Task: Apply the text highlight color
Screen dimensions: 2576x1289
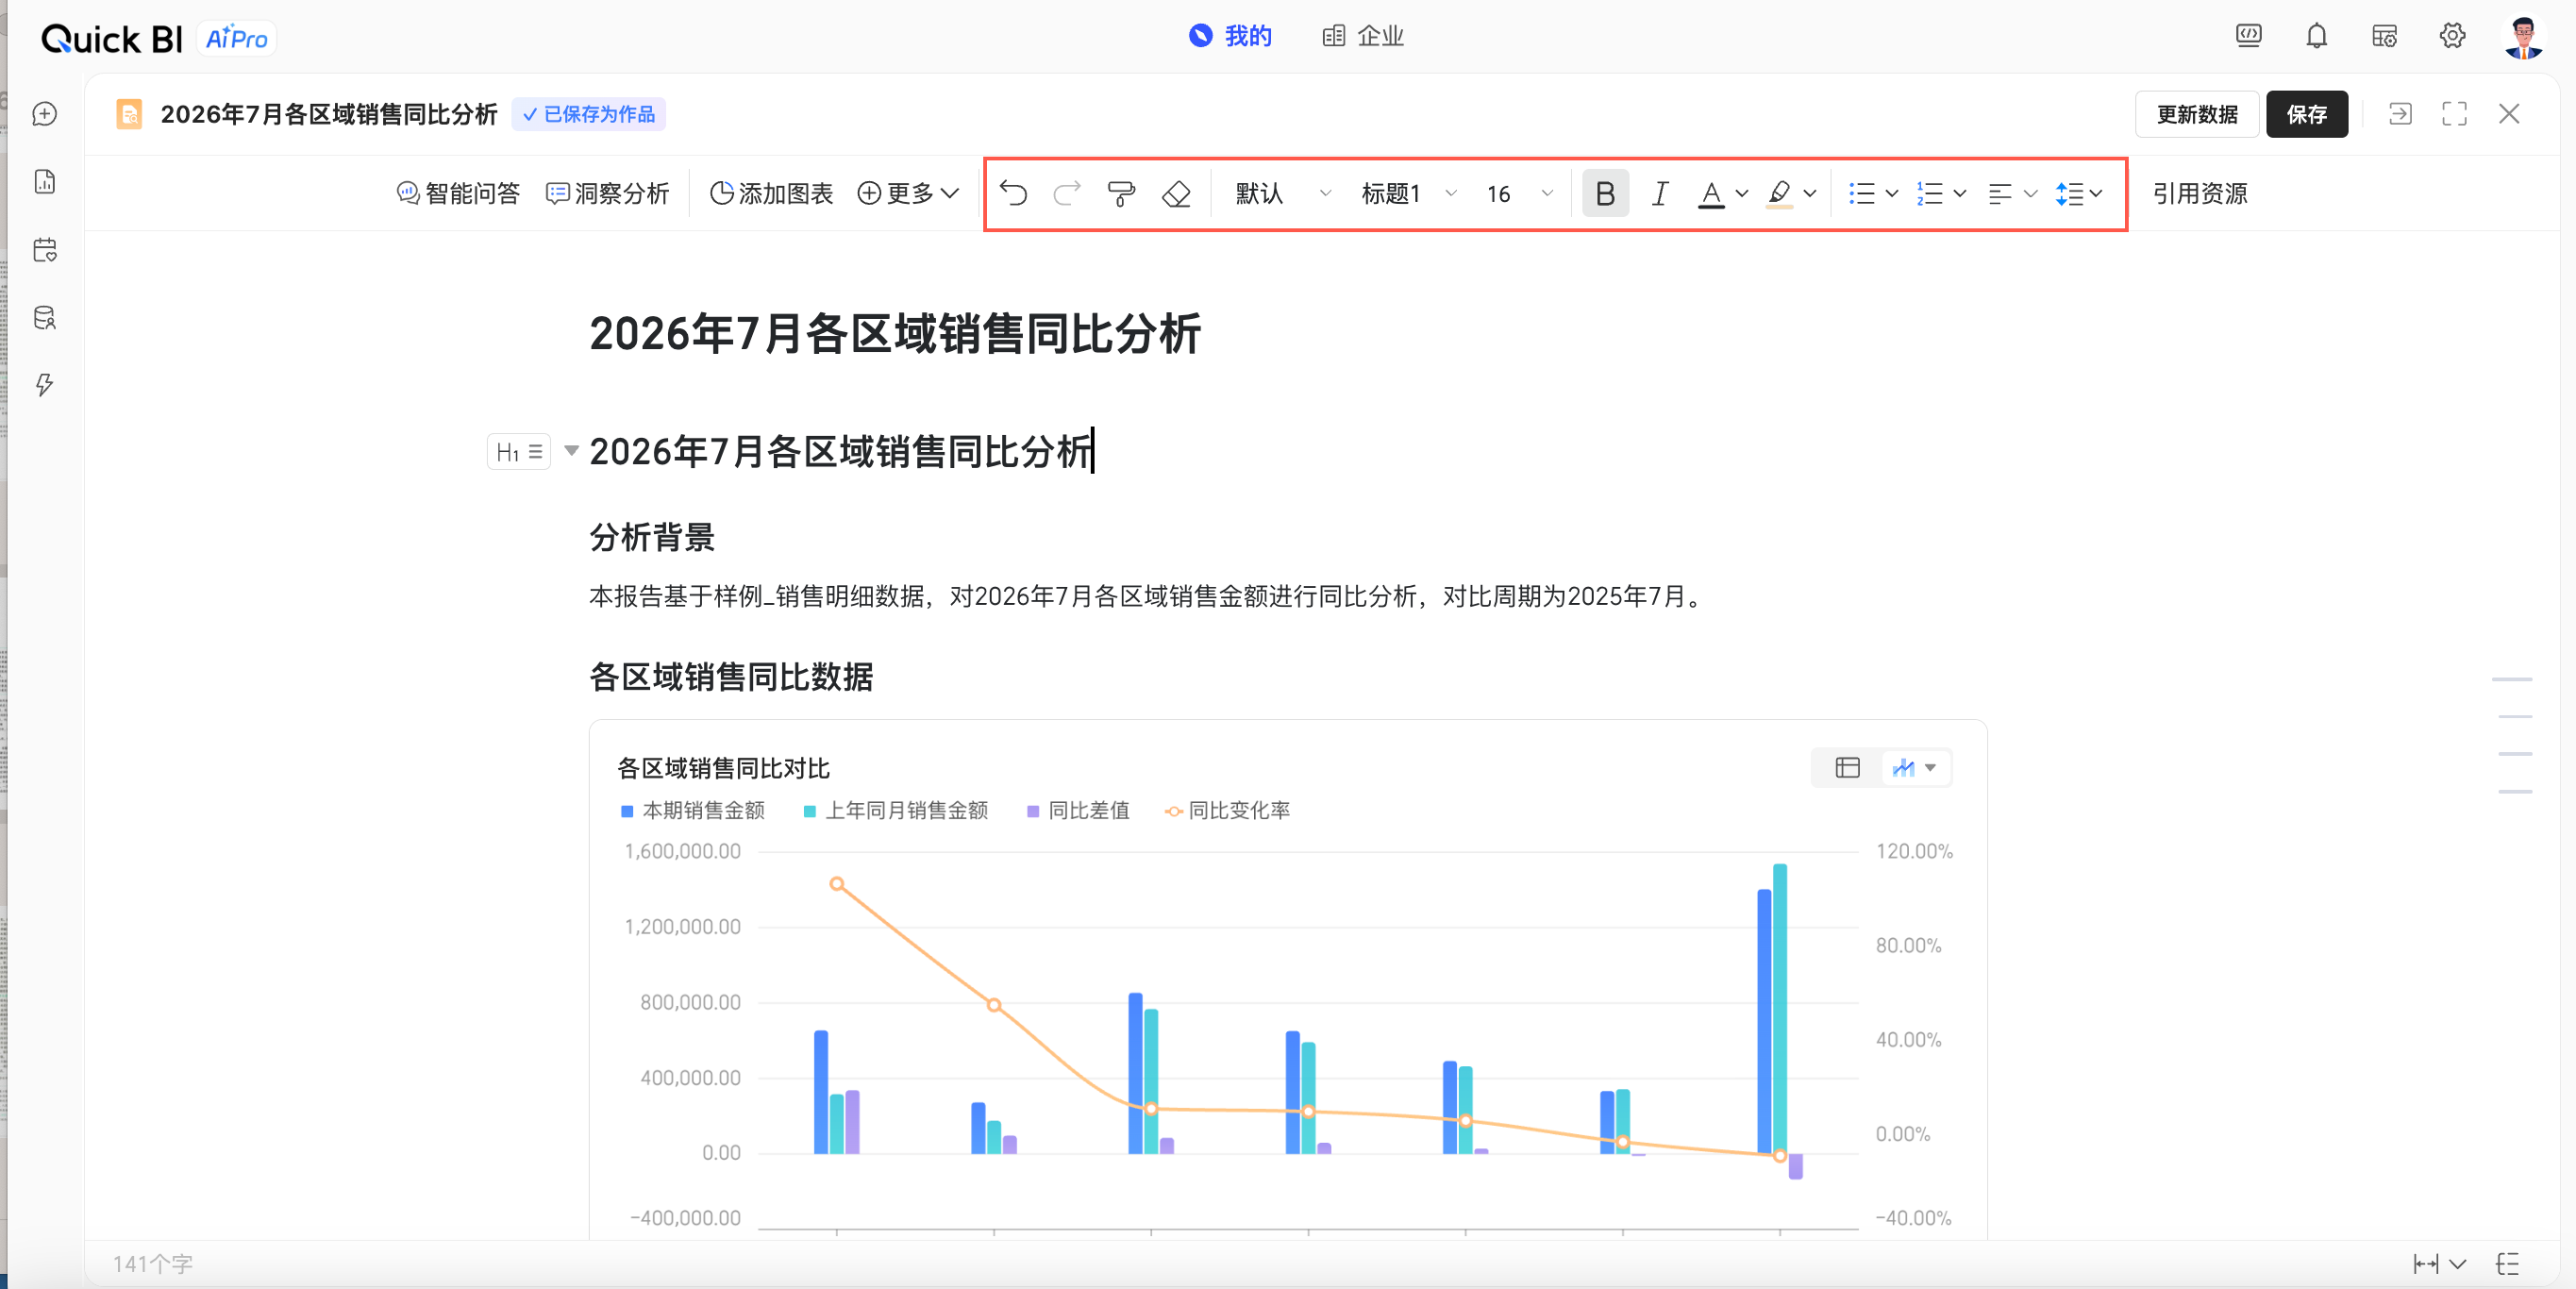Action: click(1779, 193)
